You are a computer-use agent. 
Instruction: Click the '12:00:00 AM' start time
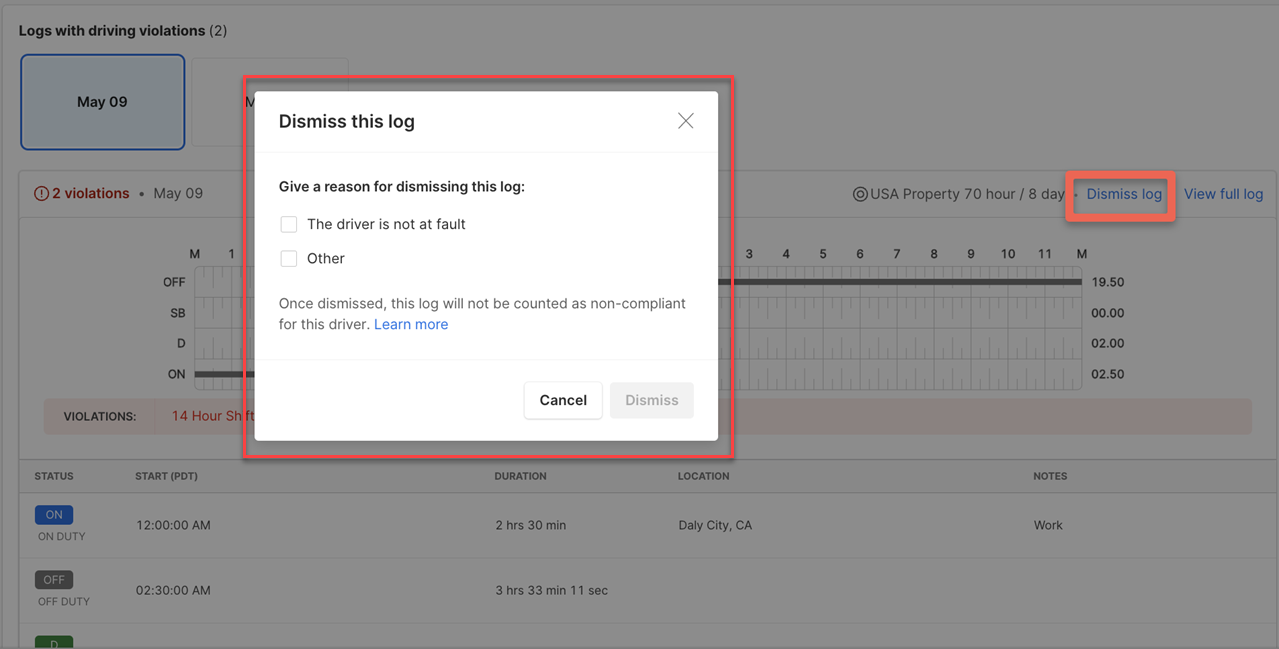click(x=173, y=525)
